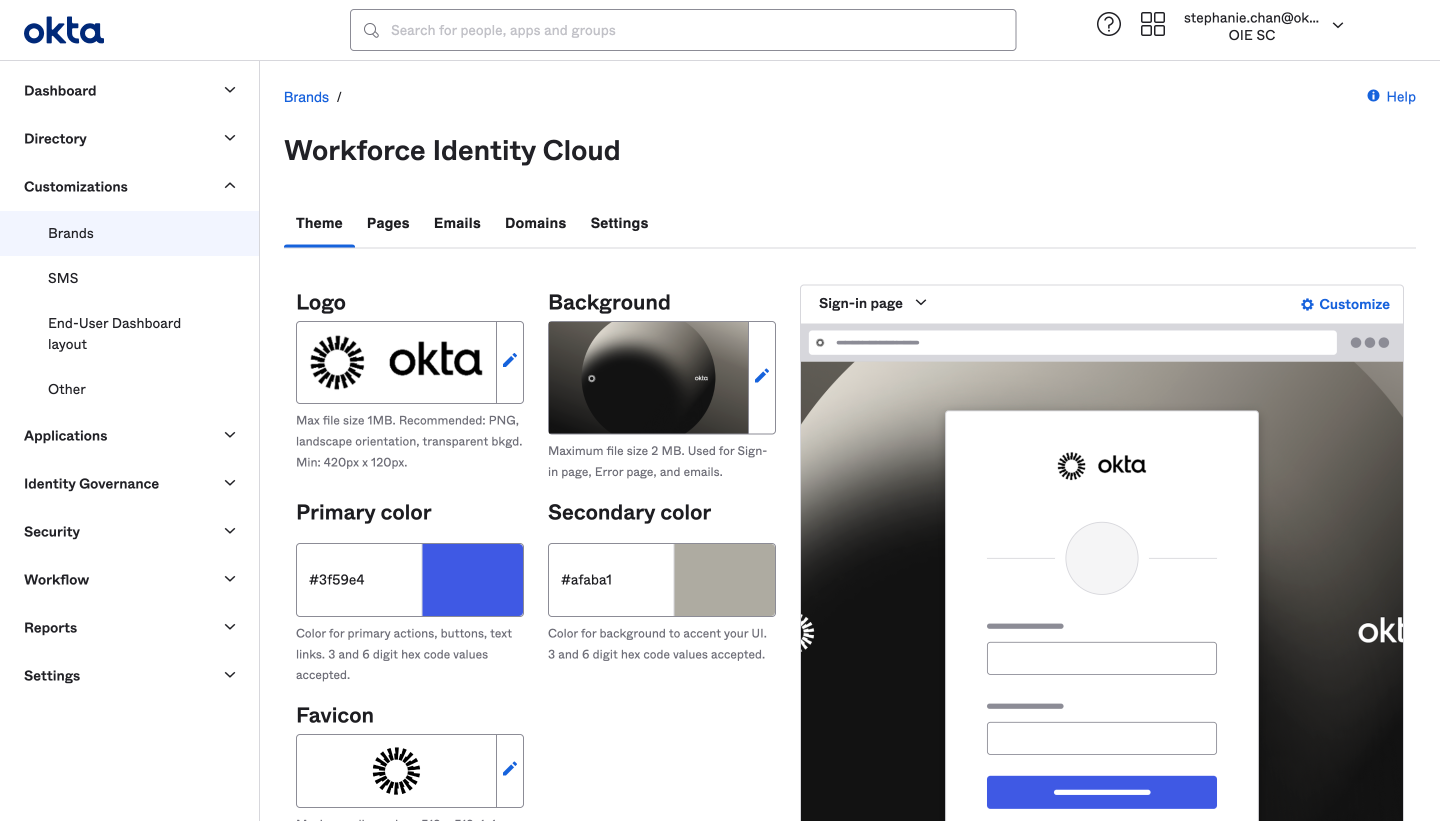Select Brands in the sidebar
Image resolution: width=1440 pixels, height=821 pixels.
pos(130,233)
